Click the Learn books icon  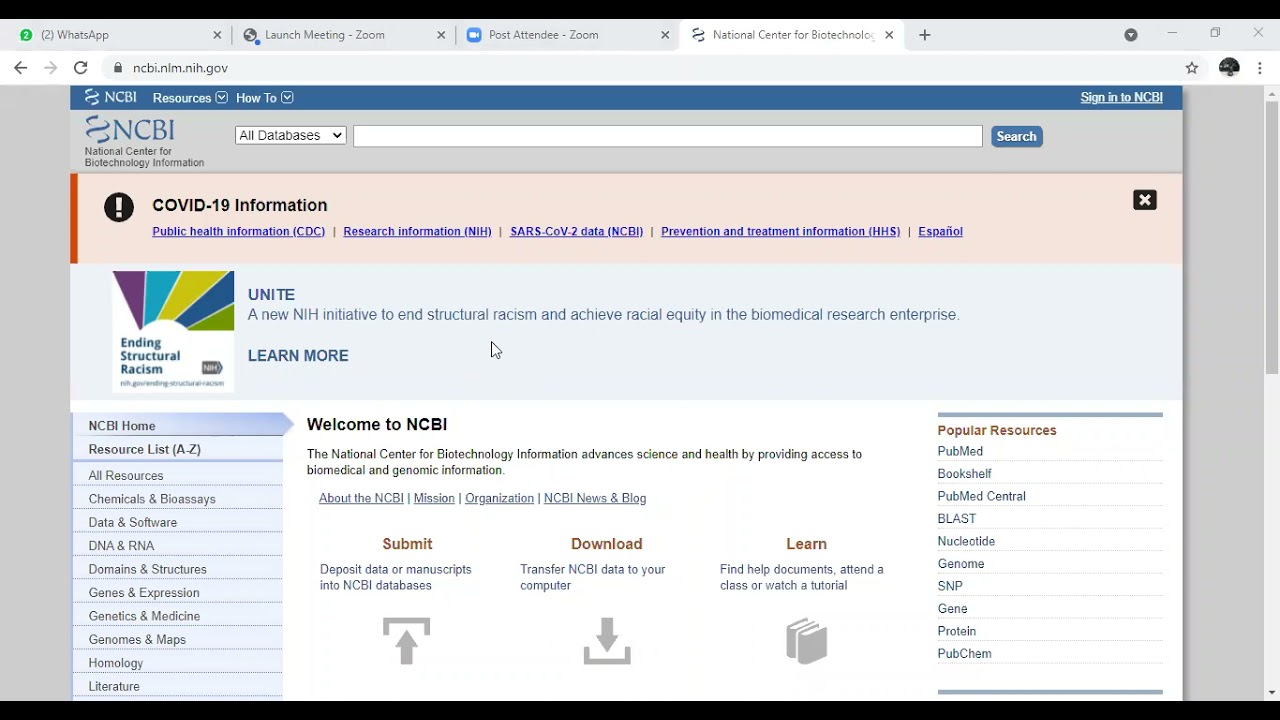coord(807,641)
